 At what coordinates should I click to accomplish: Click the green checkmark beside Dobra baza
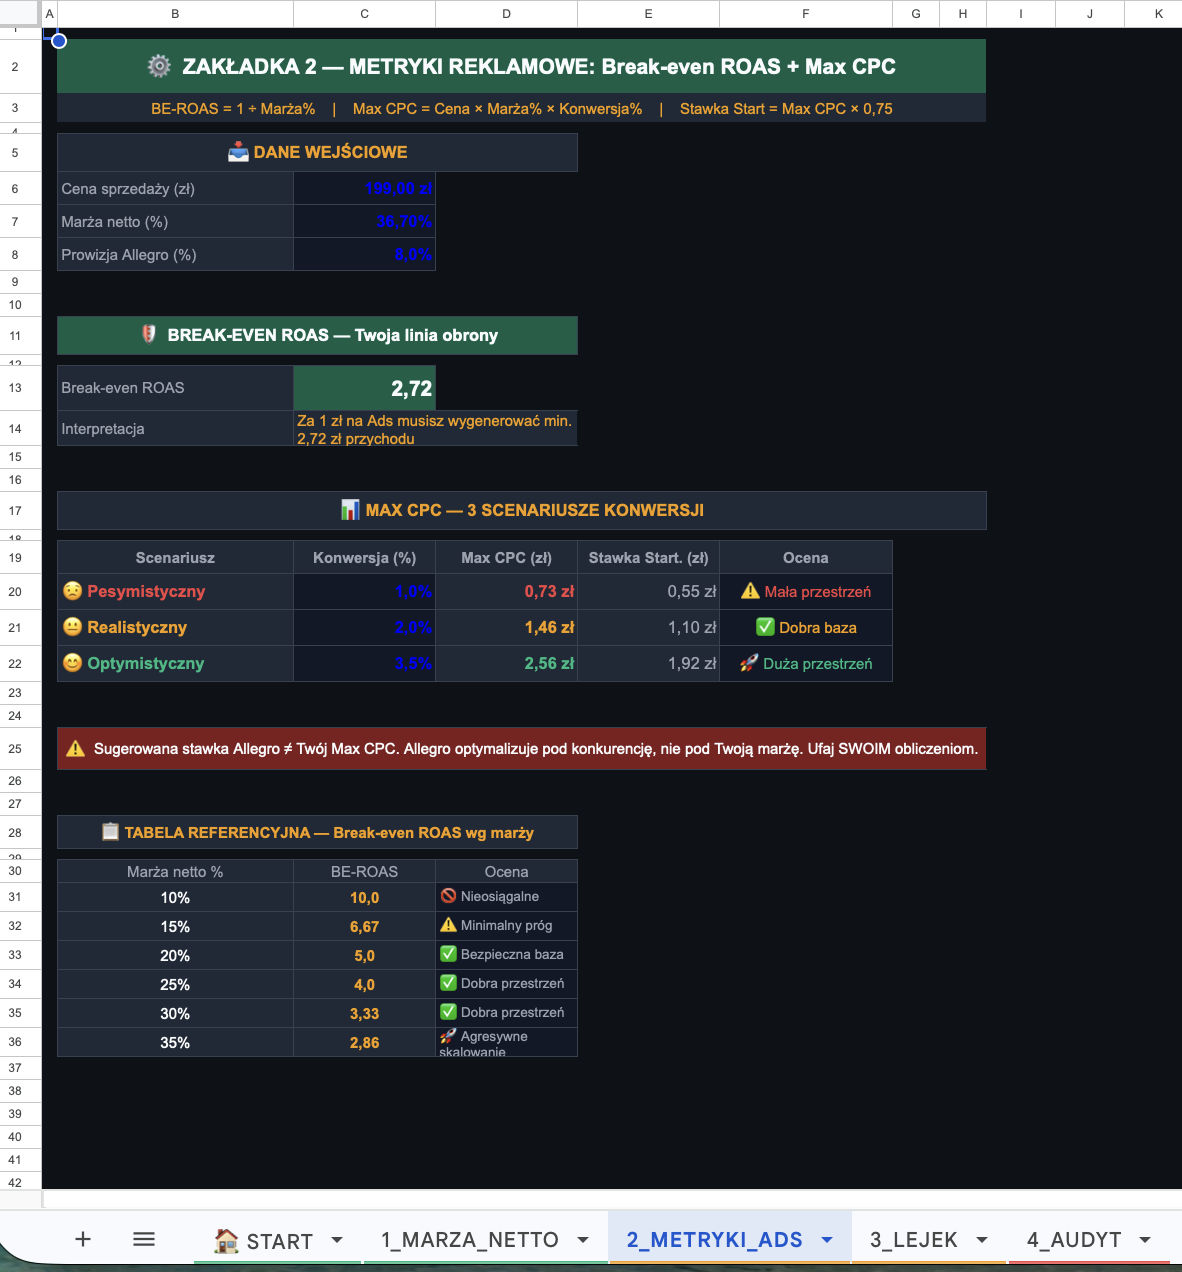pyautogui.click(x=765, y=627)
